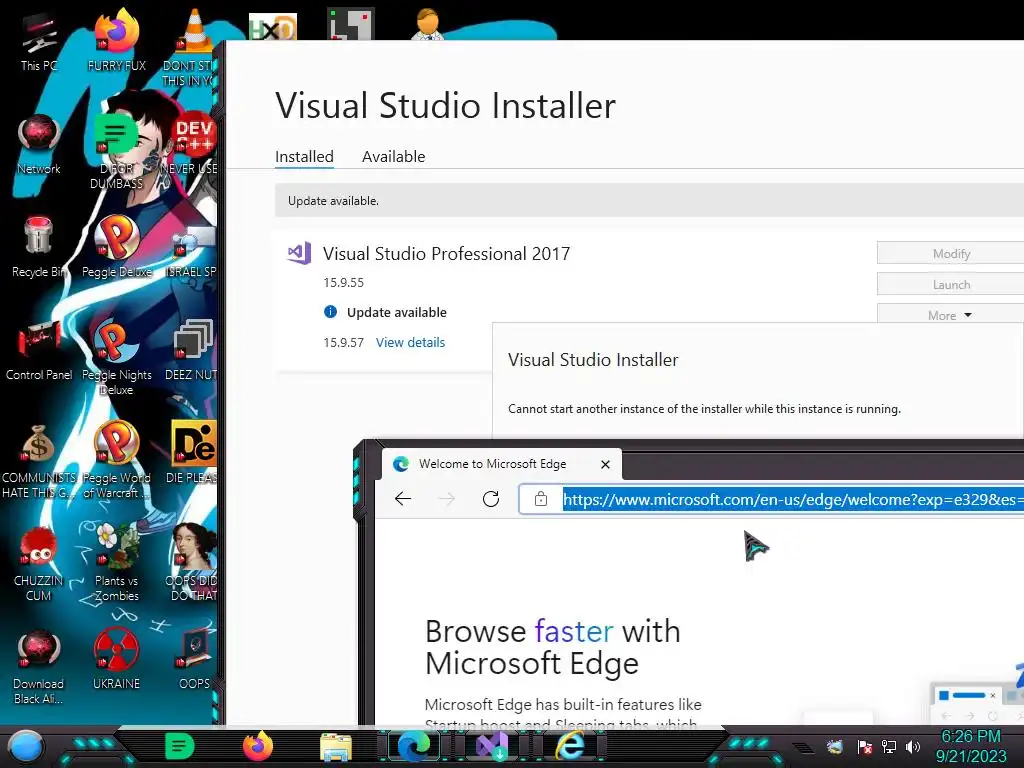This screenshot has width=1024, height=768.
Task: Click the "Browse faster with Microsoft Edge" heading
Action: [x=552, y=647]
